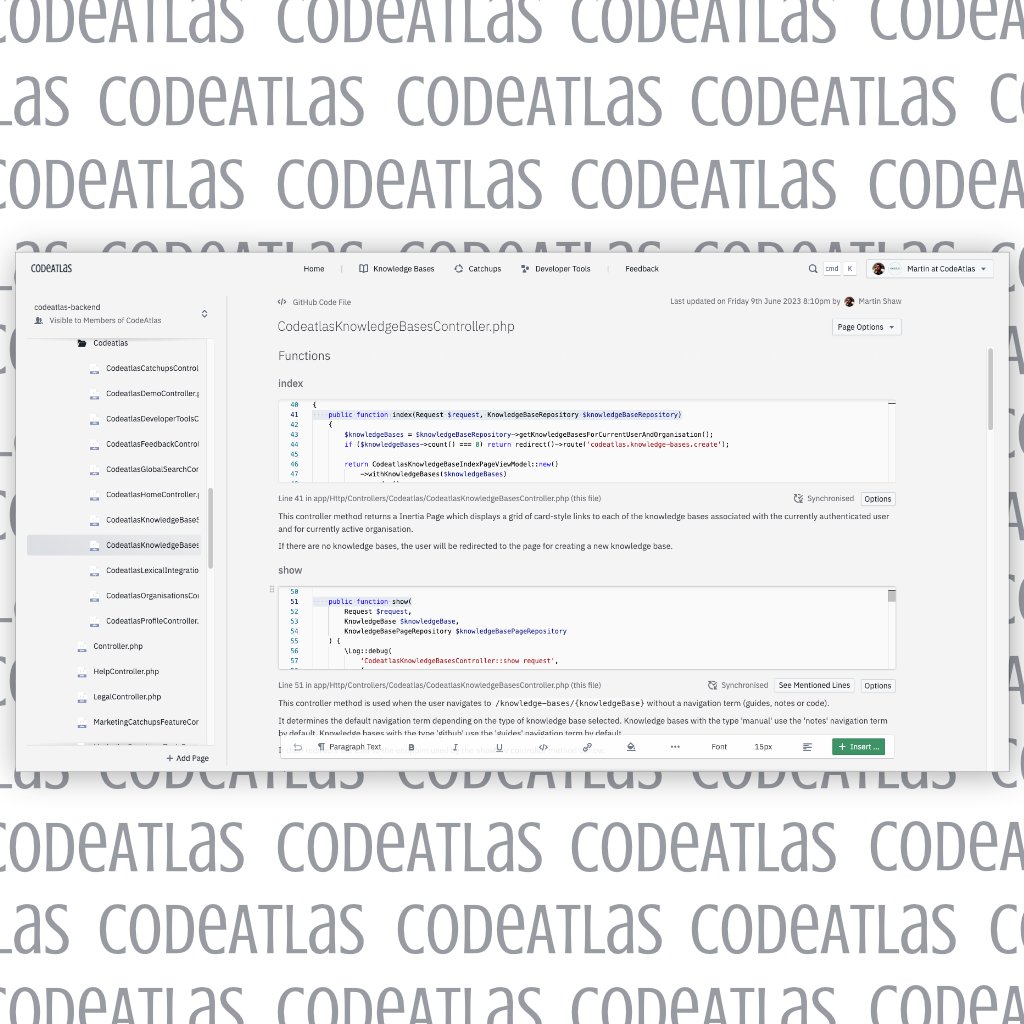
Task: Click the cmd K shortcut box
Action: click(x=840, y=268)
